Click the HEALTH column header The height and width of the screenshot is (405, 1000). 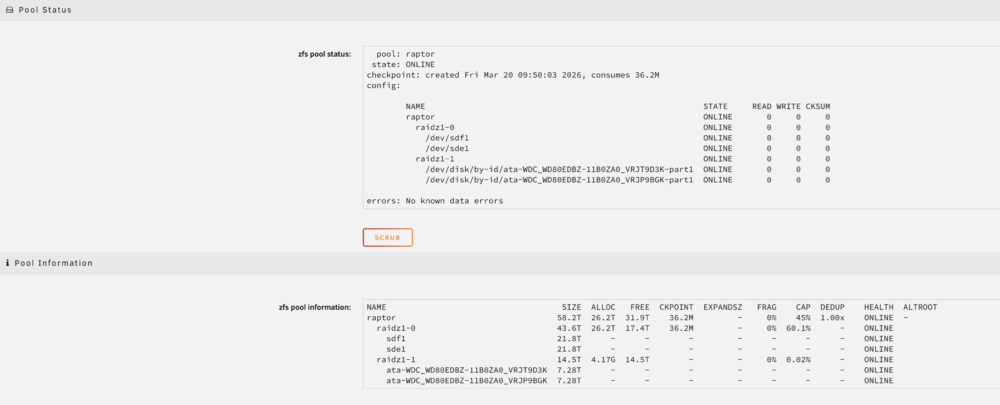click(x=879, y=307)
